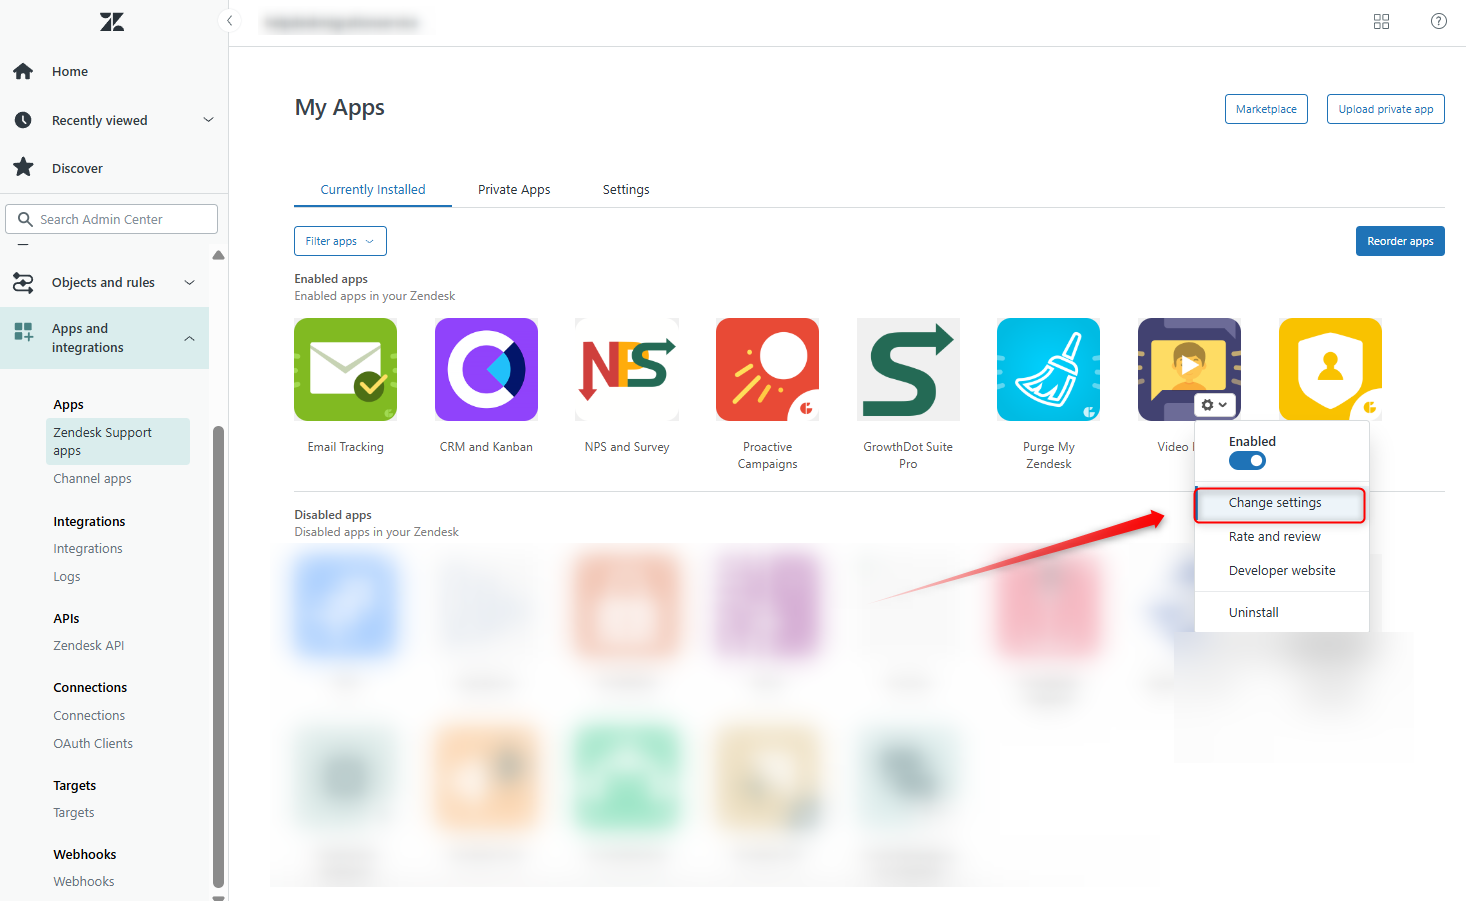Screen dimensions: 1466x901
Task: Open the GrowthDot Suite Pro app icon
Action: (908, 369)
